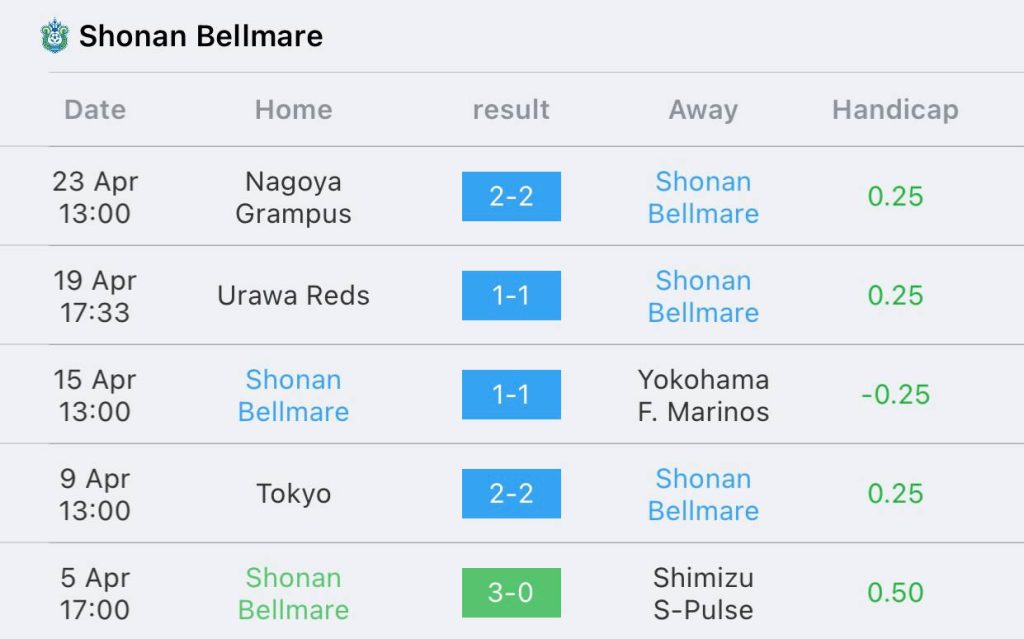The width and height of the screenshot is (1024, 639).
Task: Select the Handicap column header
Action: click(895, 110)
